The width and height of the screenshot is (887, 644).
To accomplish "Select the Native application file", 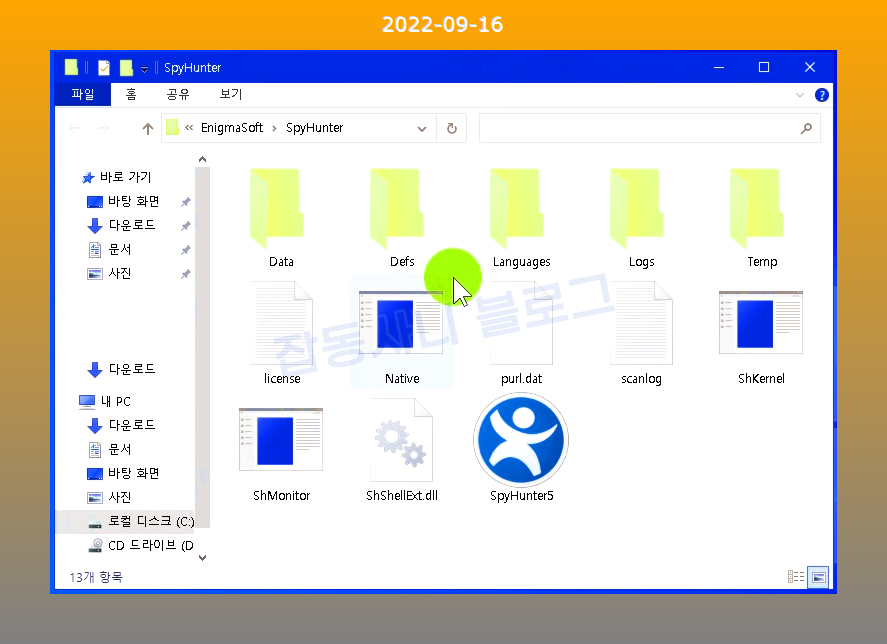I will coord(402,334).
